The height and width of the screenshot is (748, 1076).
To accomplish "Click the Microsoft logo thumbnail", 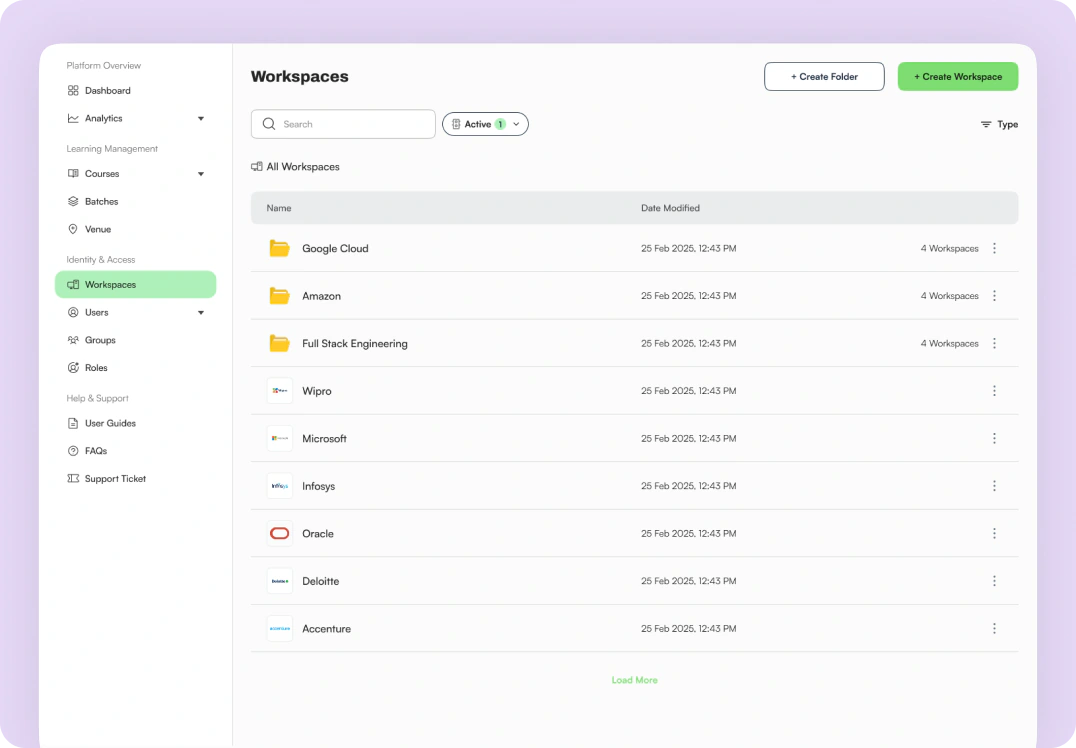I will pyautogui.click(x=279, y=438).
